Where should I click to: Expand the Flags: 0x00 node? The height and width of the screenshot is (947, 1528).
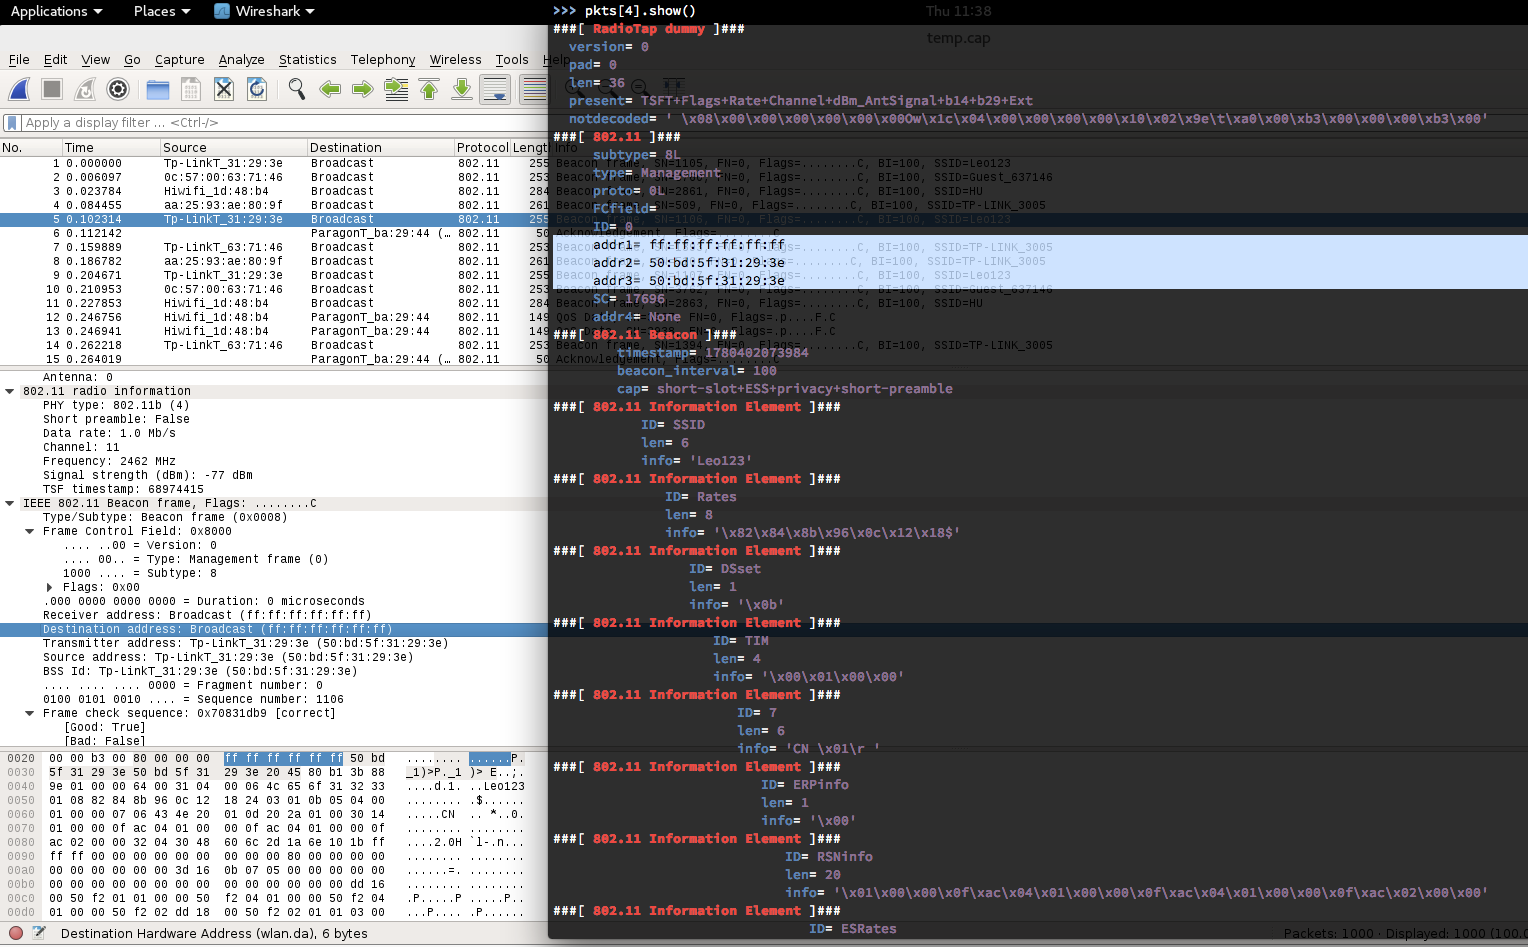tap(50, 587)
